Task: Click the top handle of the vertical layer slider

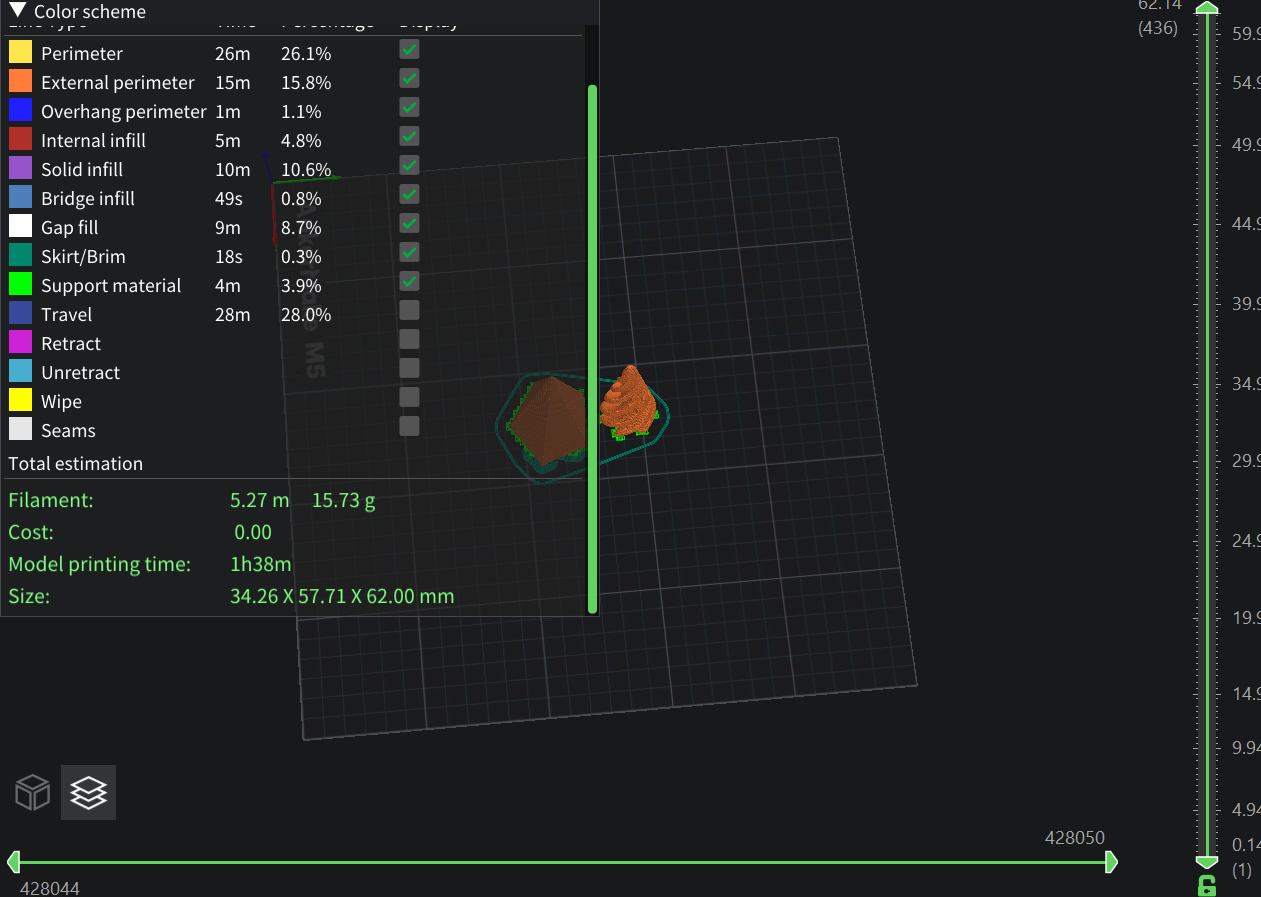Action: (x=1207, y=9)
